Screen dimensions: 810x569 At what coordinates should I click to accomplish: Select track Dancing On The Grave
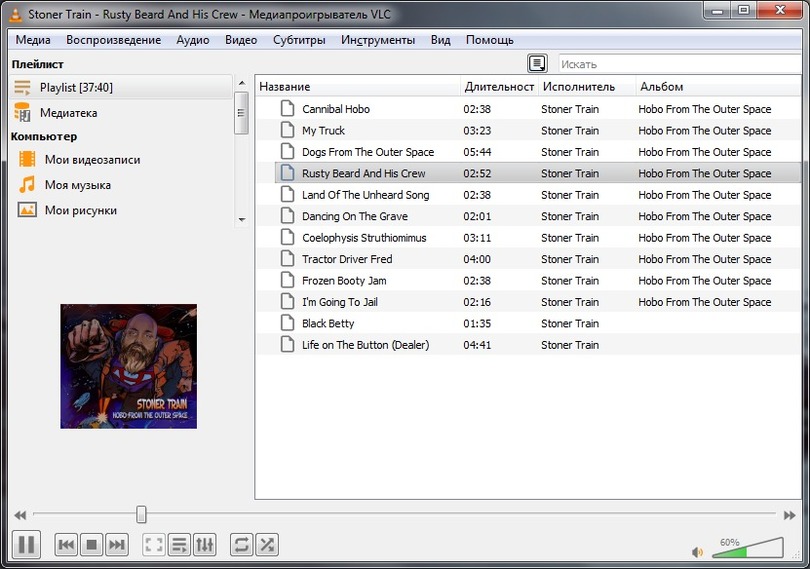(x=355, y=217)
